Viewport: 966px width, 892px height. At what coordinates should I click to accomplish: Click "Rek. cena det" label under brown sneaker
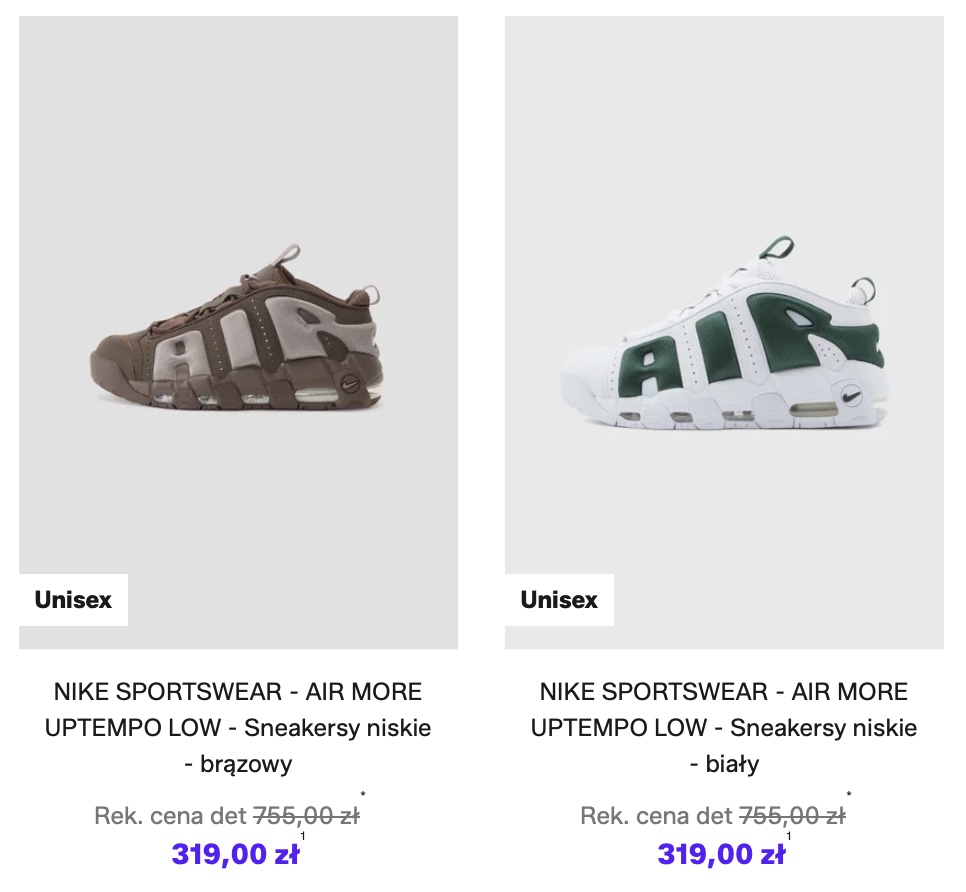point(170,816)
